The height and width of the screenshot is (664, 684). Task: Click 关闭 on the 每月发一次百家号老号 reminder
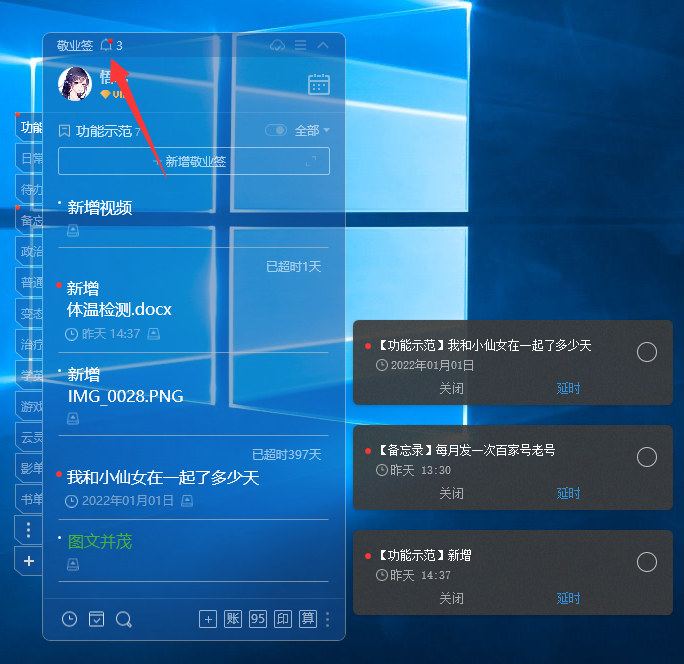[451, 493]
